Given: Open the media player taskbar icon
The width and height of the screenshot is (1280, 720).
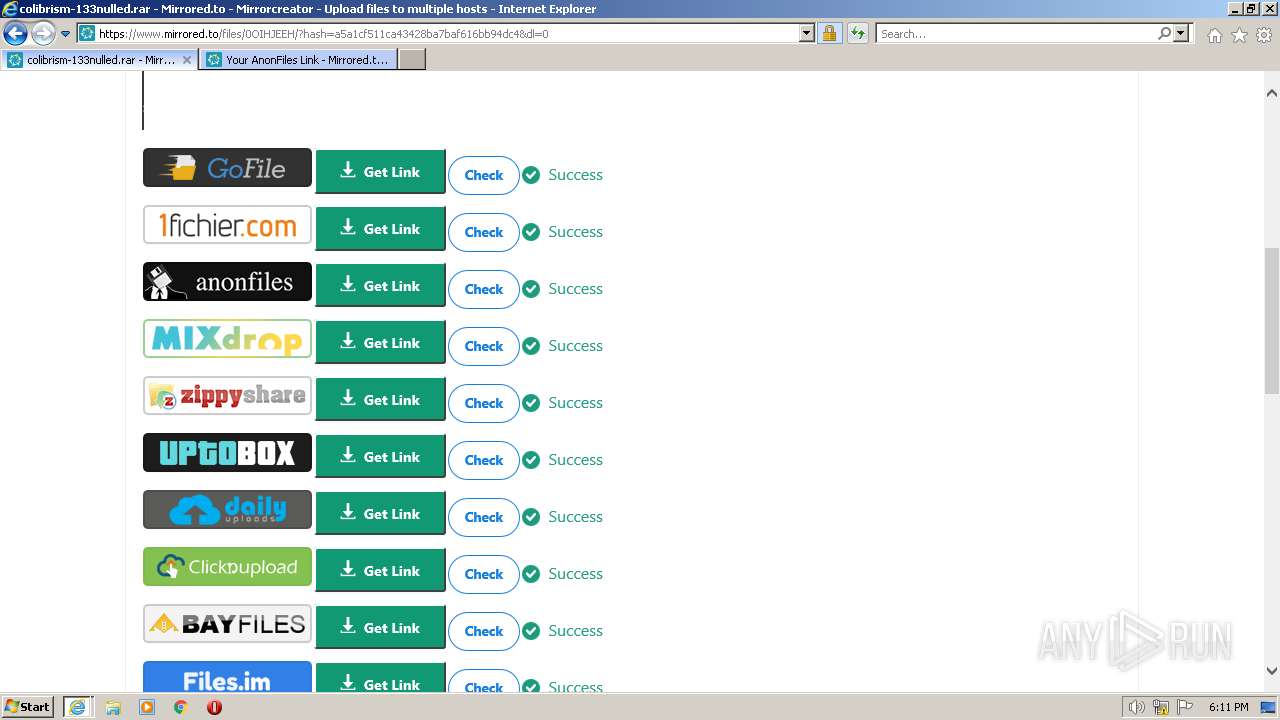Looking at the screenshot, I should tap(147, 707).
